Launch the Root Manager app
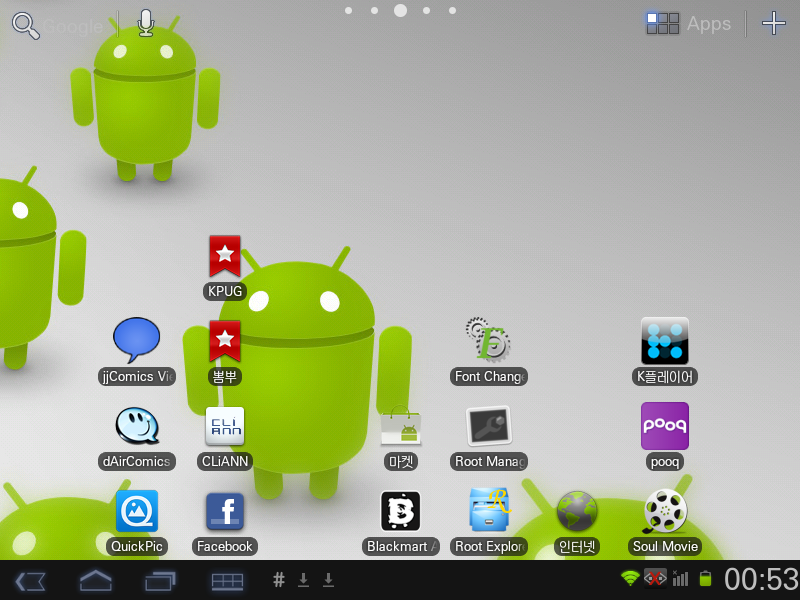The width and height of the screenshot is (800, 600). 488,437
